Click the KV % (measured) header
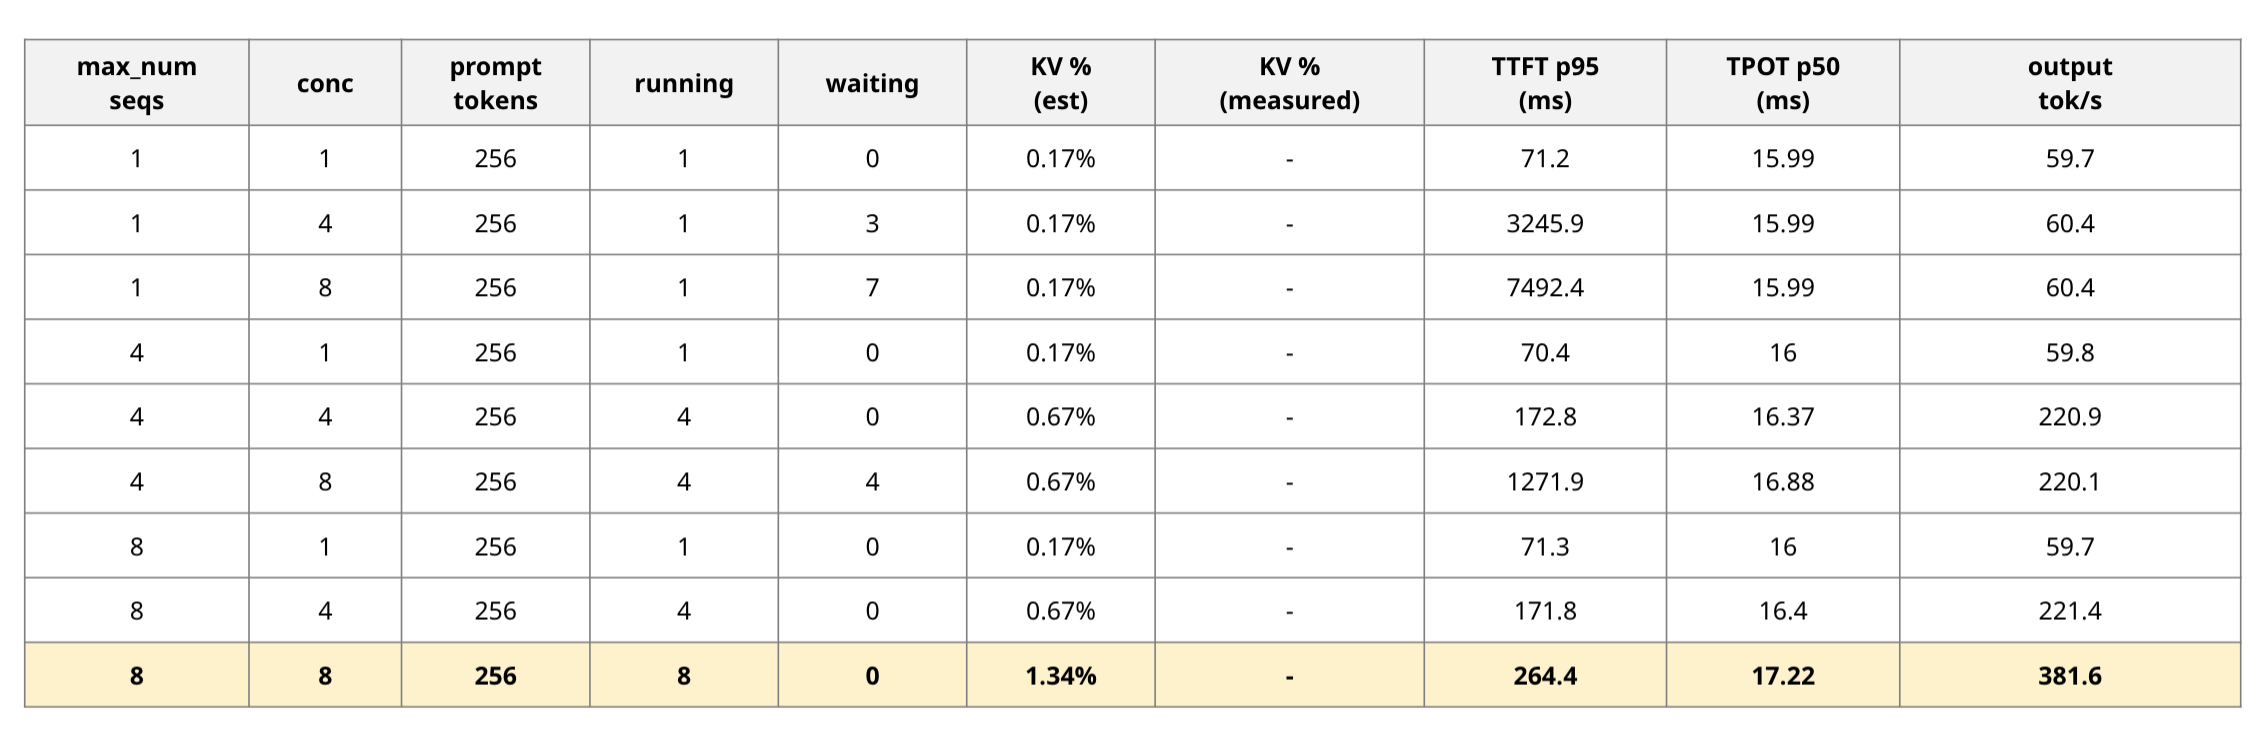Viewport: 2256px width, 740px height. pos(1290,83)
